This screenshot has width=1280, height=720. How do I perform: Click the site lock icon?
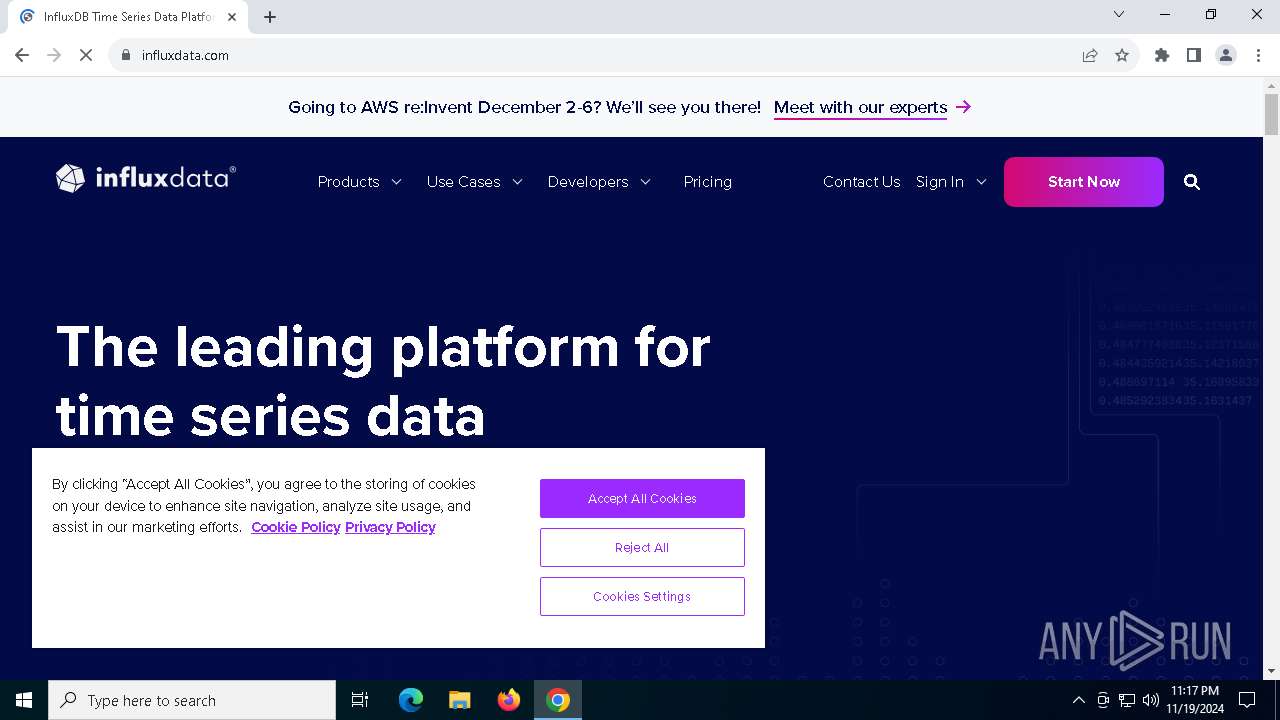126,55
